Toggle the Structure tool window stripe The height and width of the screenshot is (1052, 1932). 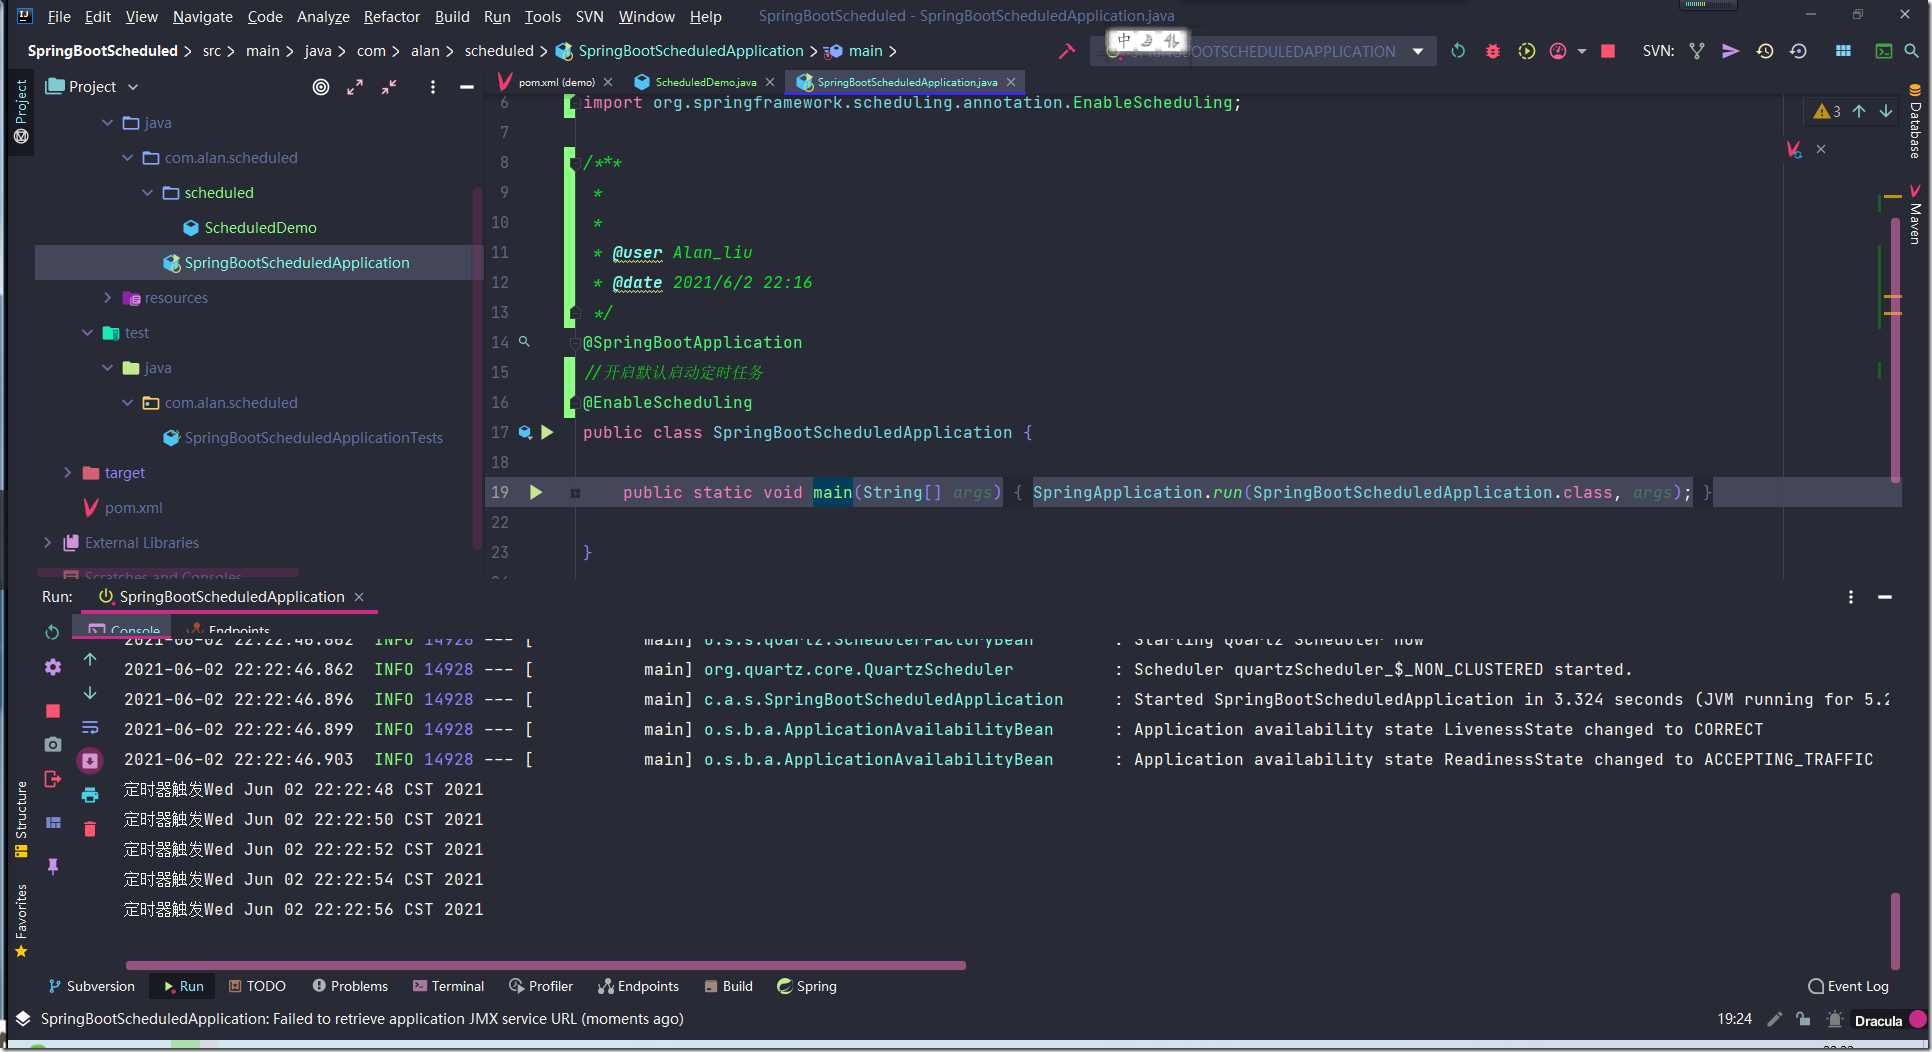click(21, 820)
